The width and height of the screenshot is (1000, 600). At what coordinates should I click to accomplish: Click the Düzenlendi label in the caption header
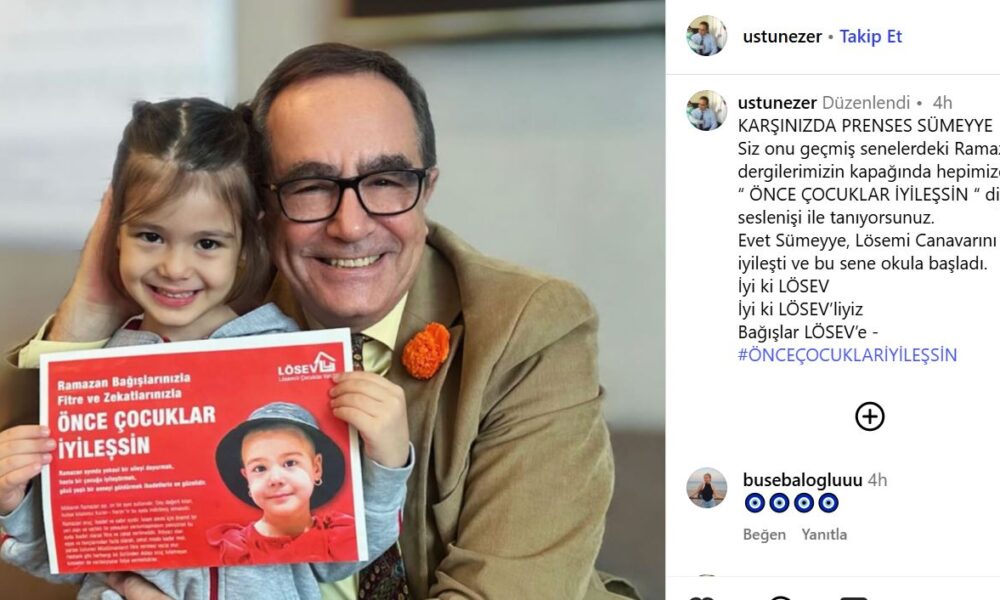[x=865, y=103]
